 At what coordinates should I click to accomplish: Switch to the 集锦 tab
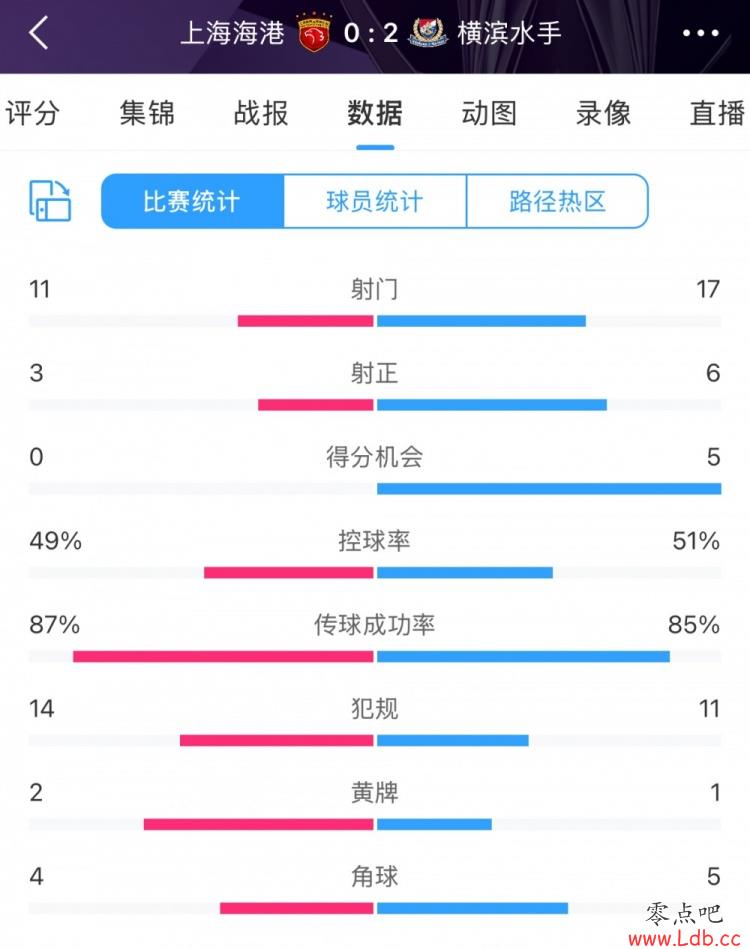(x=147, y=113)
